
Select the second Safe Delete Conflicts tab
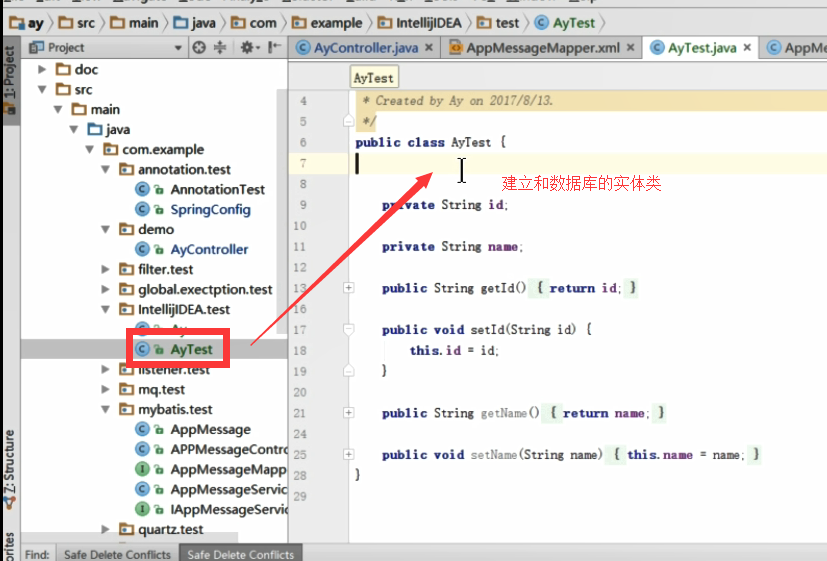[241, 554]
